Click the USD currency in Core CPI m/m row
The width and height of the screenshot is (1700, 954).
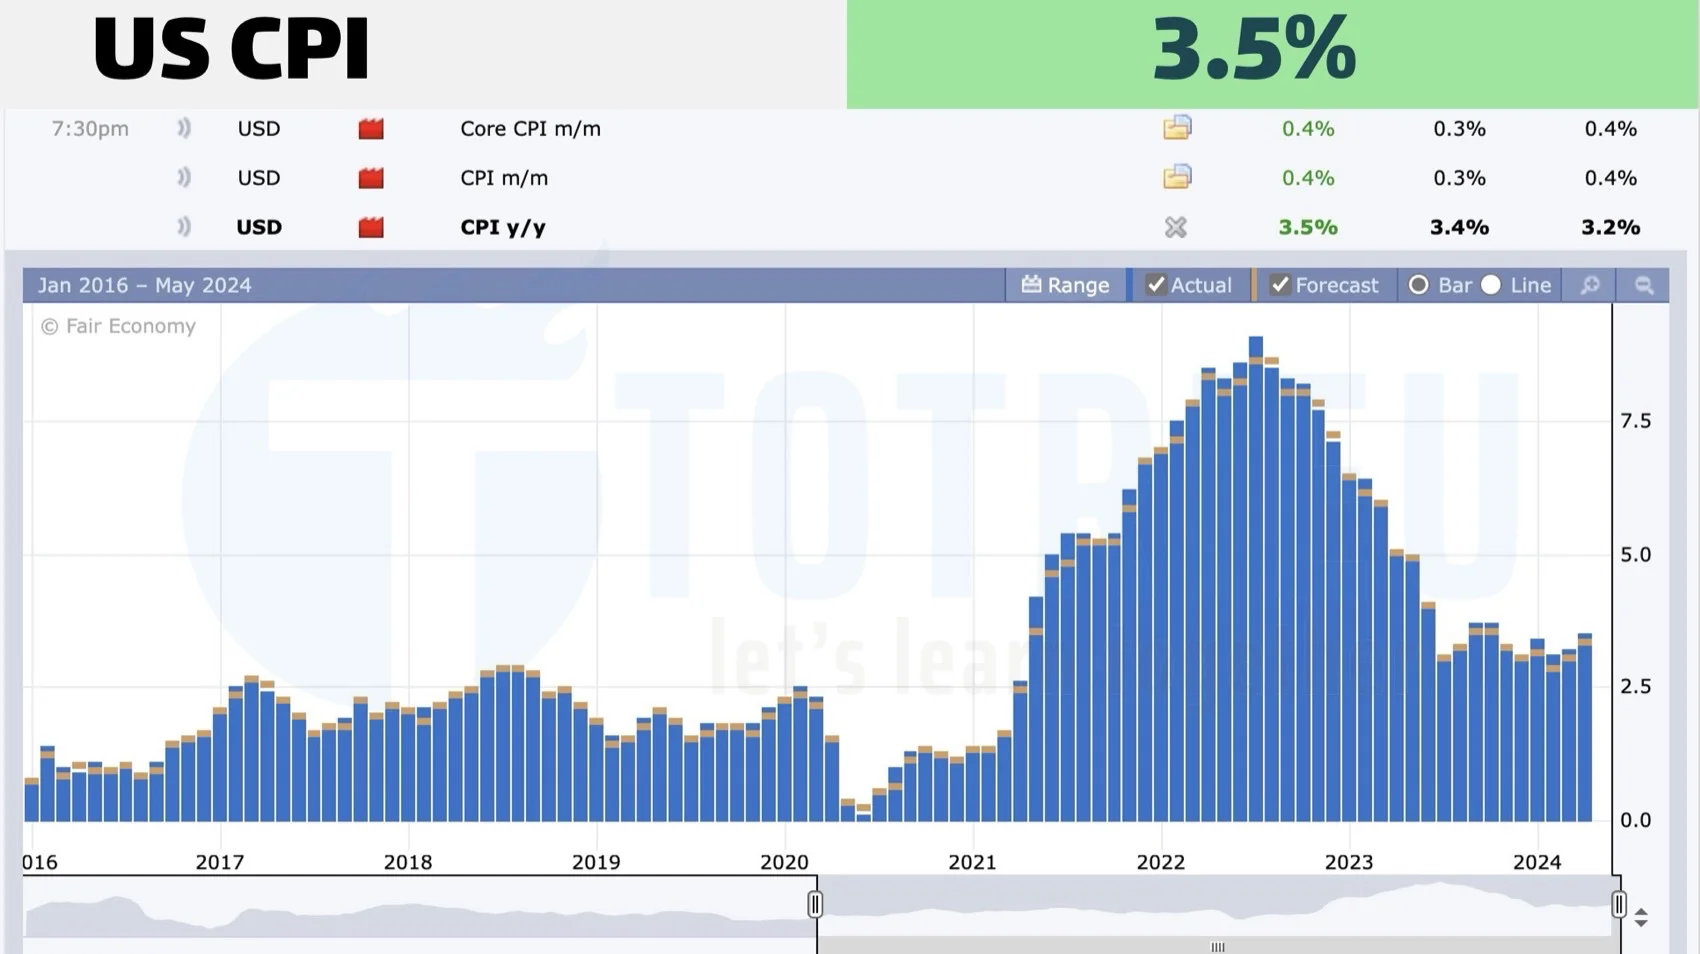click(x=259, y=129)
